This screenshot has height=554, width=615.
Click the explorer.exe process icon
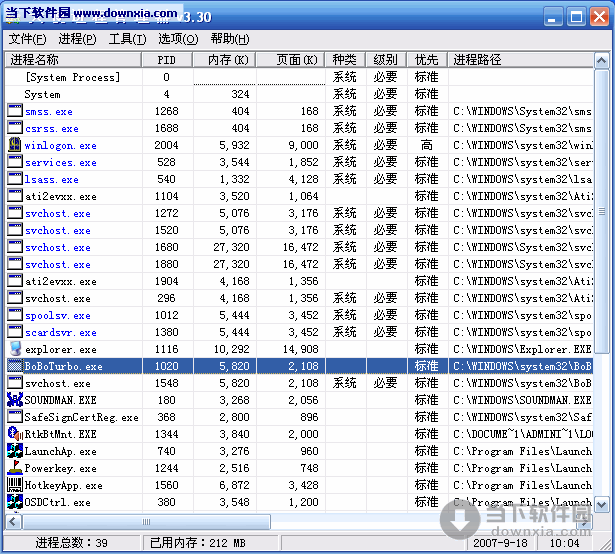[15, 349]
